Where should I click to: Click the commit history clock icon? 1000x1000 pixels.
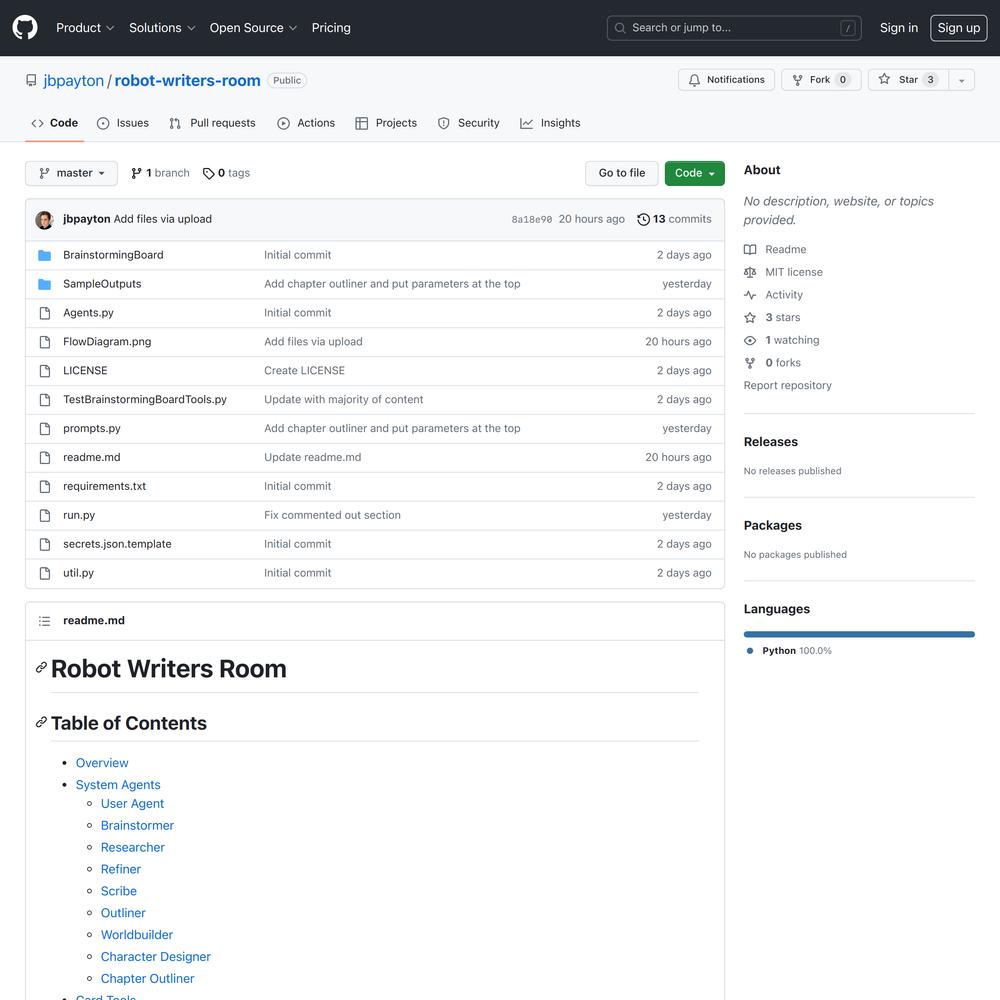[643, 219]
